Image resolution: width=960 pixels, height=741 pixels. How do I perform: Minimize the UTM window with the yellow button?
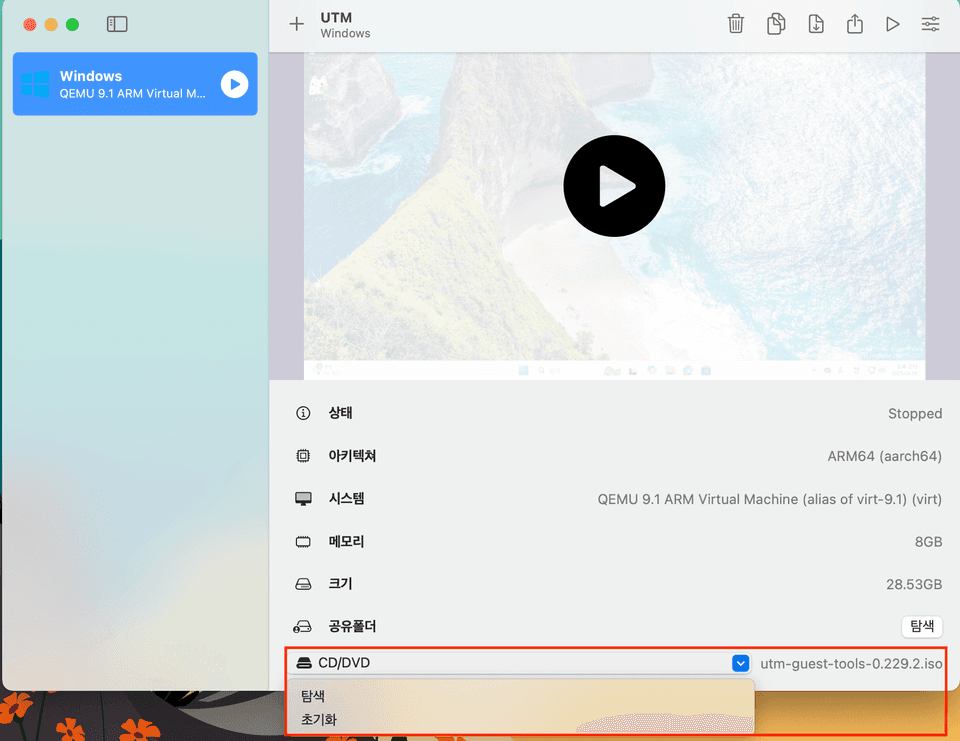click(x=51, y=24)
